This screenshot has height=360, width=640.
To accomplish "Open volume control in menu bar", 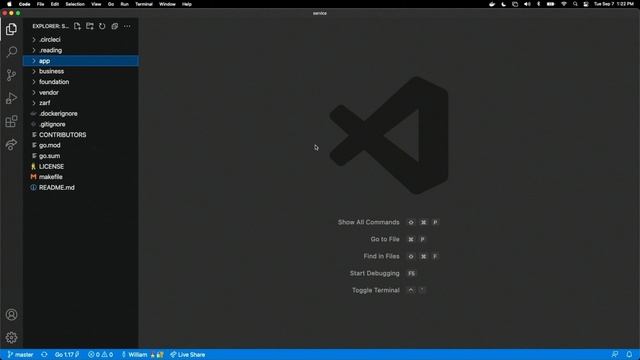I will [527, 4].
